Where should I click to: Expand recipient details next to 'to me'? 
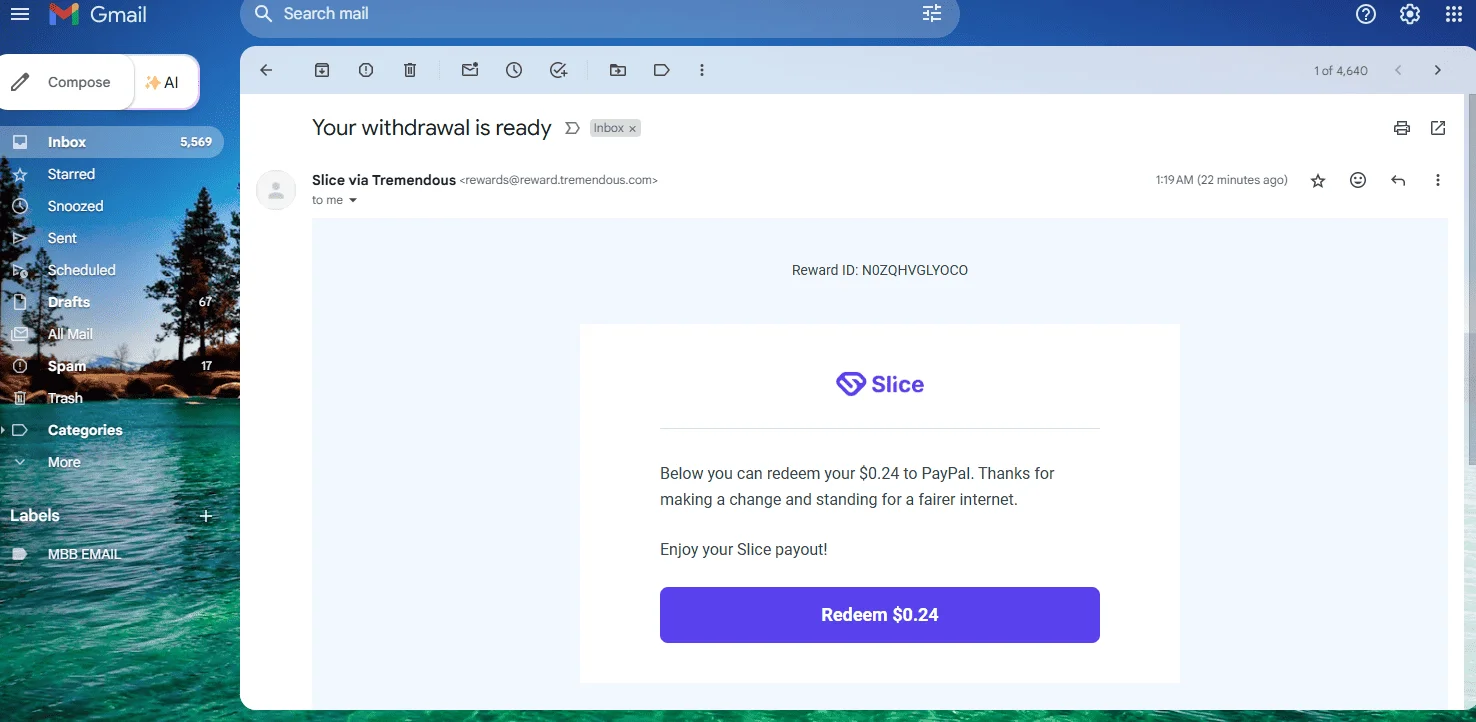click(x=353, y=200)
